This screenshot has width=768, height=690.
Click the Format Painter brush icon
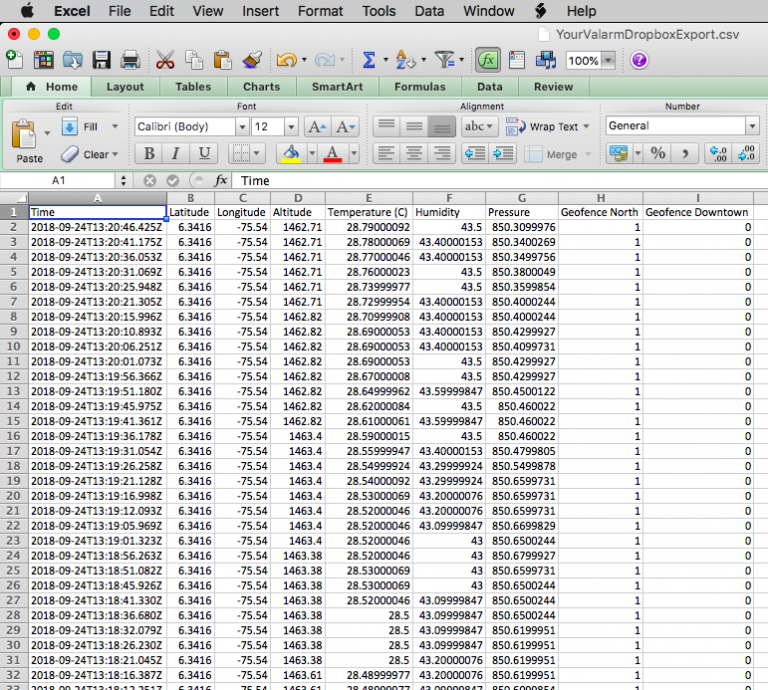click(x=252, y=60)
